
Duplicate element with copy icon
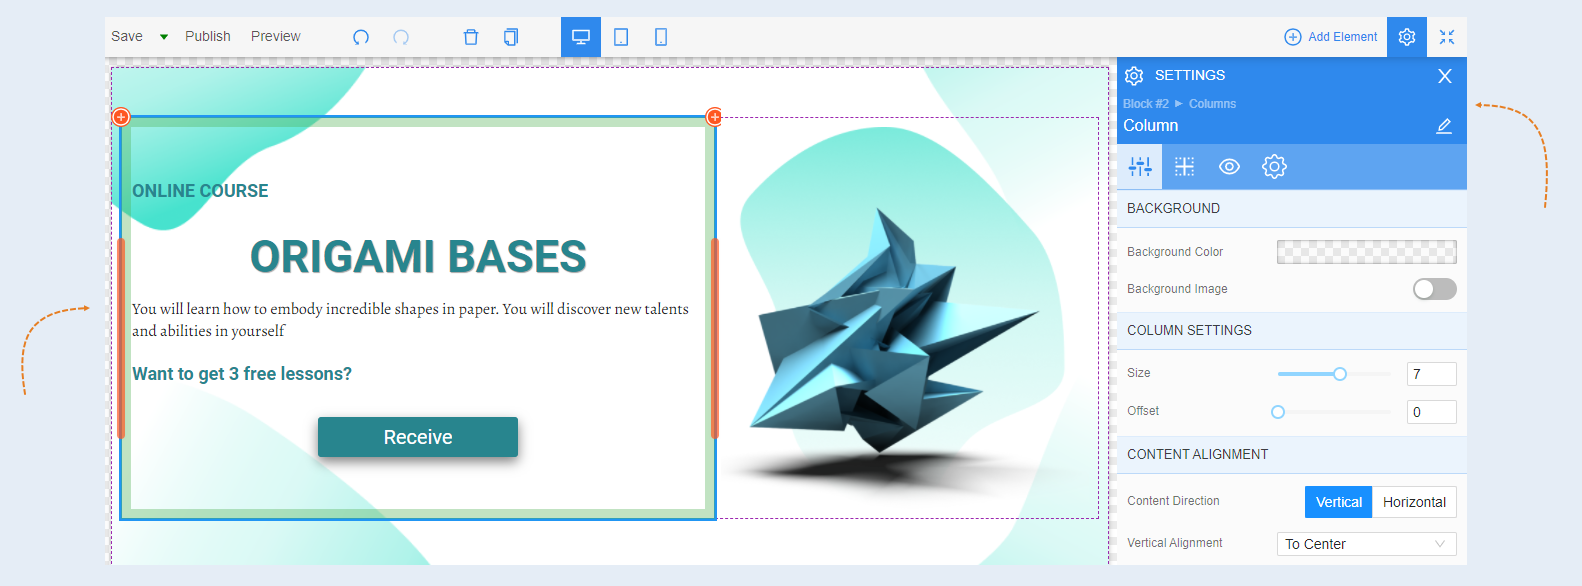pos(511,37)
